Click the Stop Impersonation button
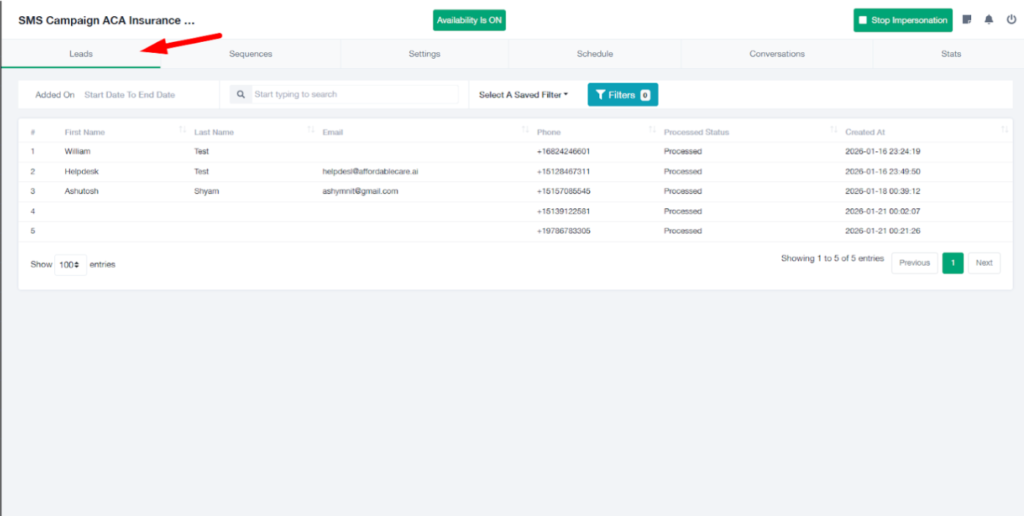Viewport: 1024px width, 516px height. pyautogui.click(x=903, y=20)
